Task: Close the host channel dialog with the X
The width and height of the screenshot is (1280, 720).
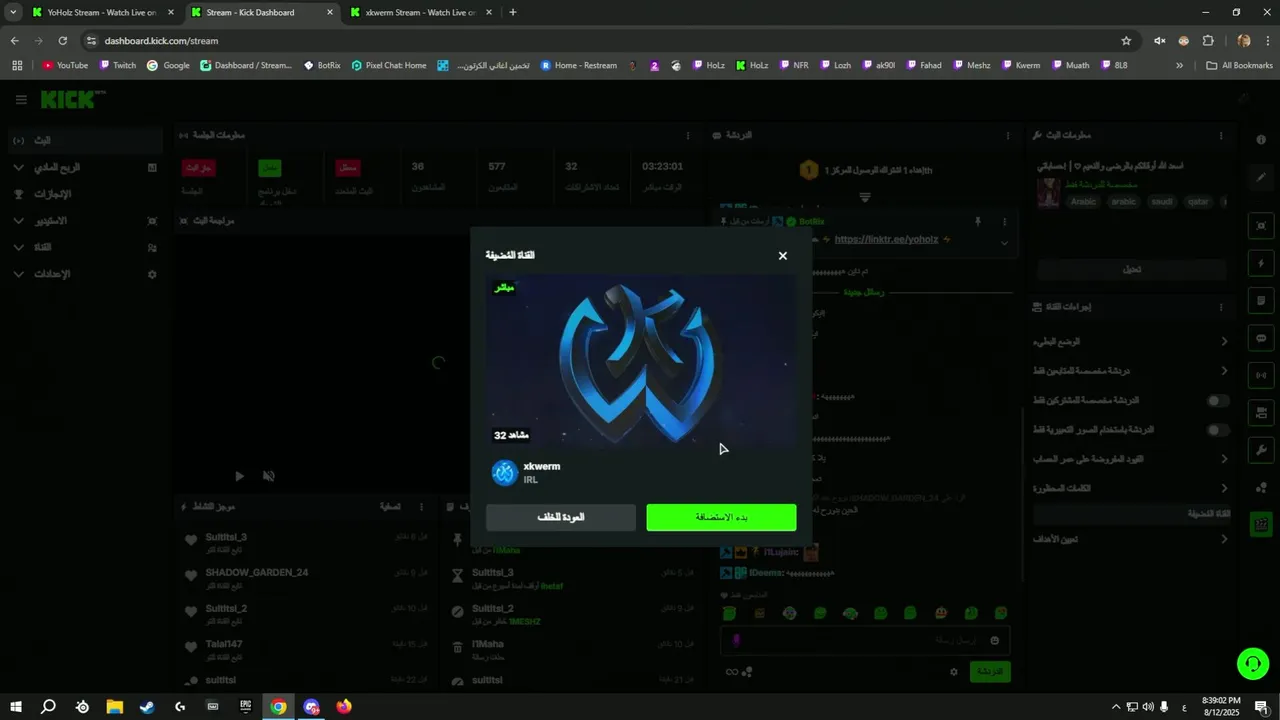Action: pyautogui.click(x=783, y=256)
